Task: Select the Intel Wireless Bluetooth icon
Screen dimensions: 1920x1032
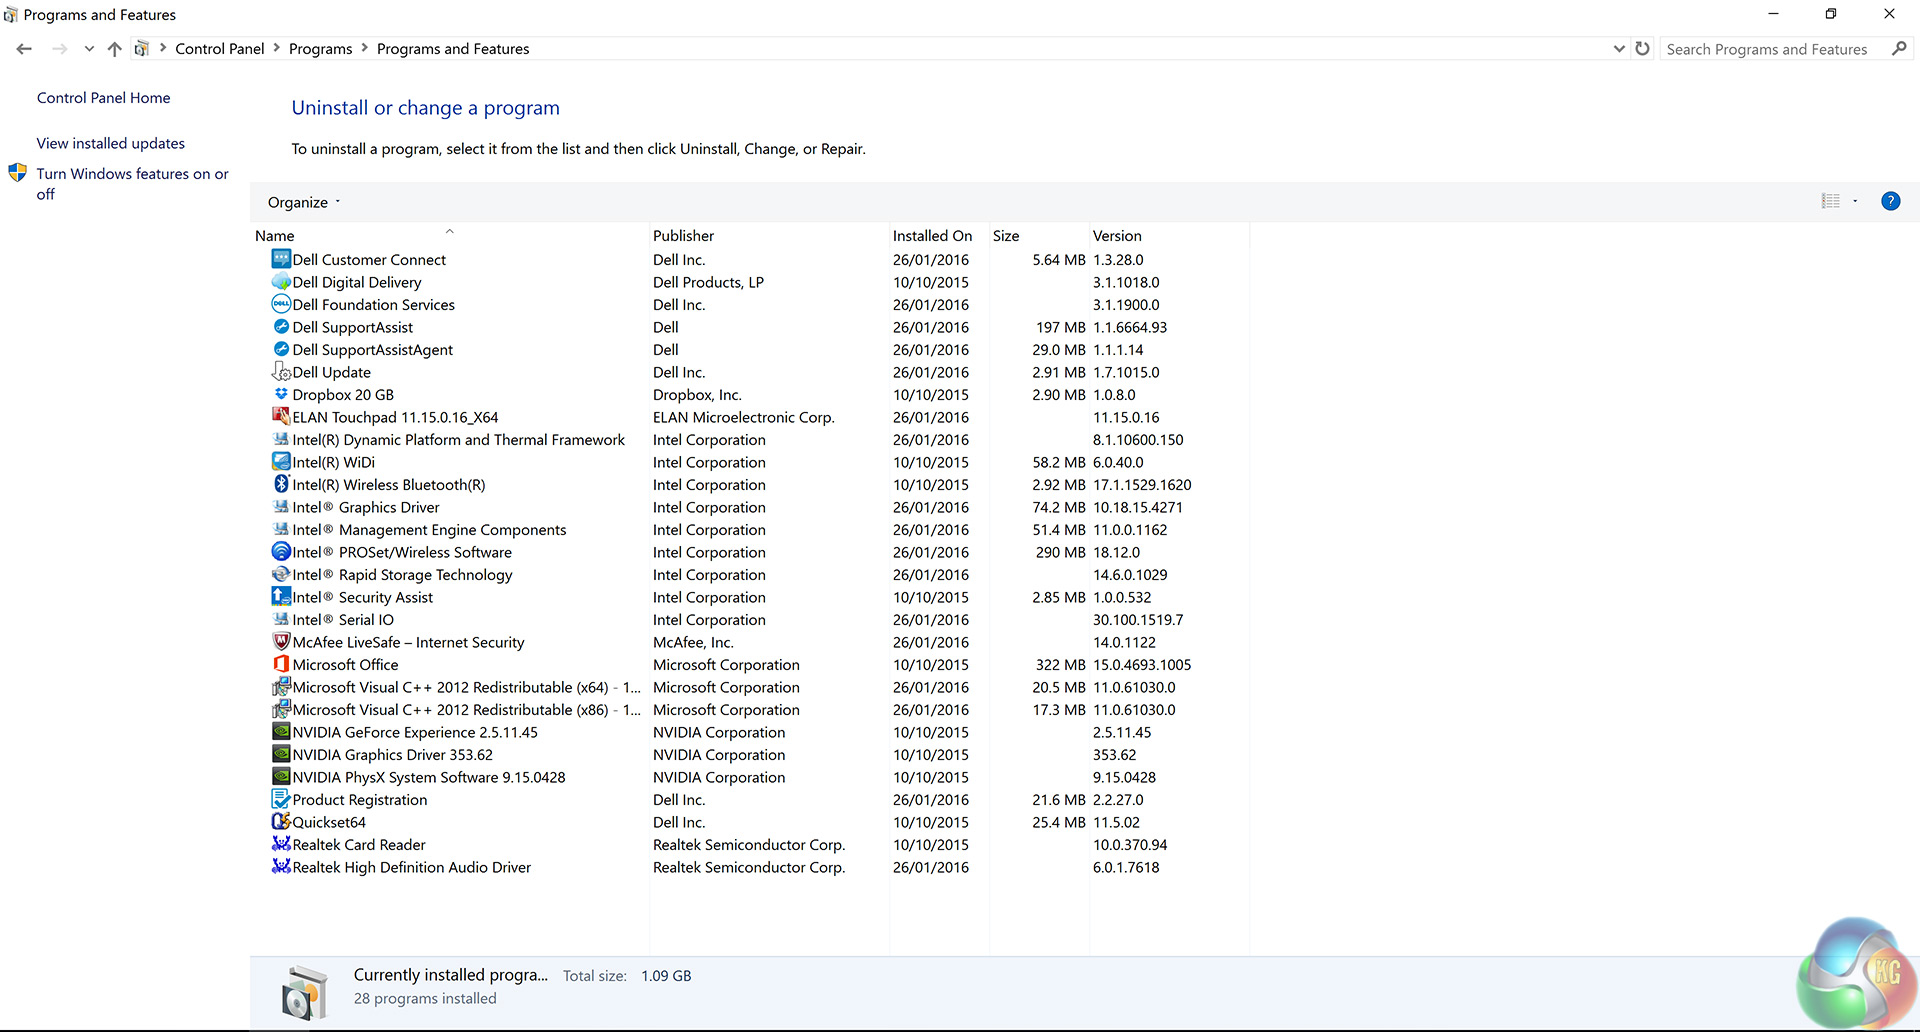Action: 281,485
